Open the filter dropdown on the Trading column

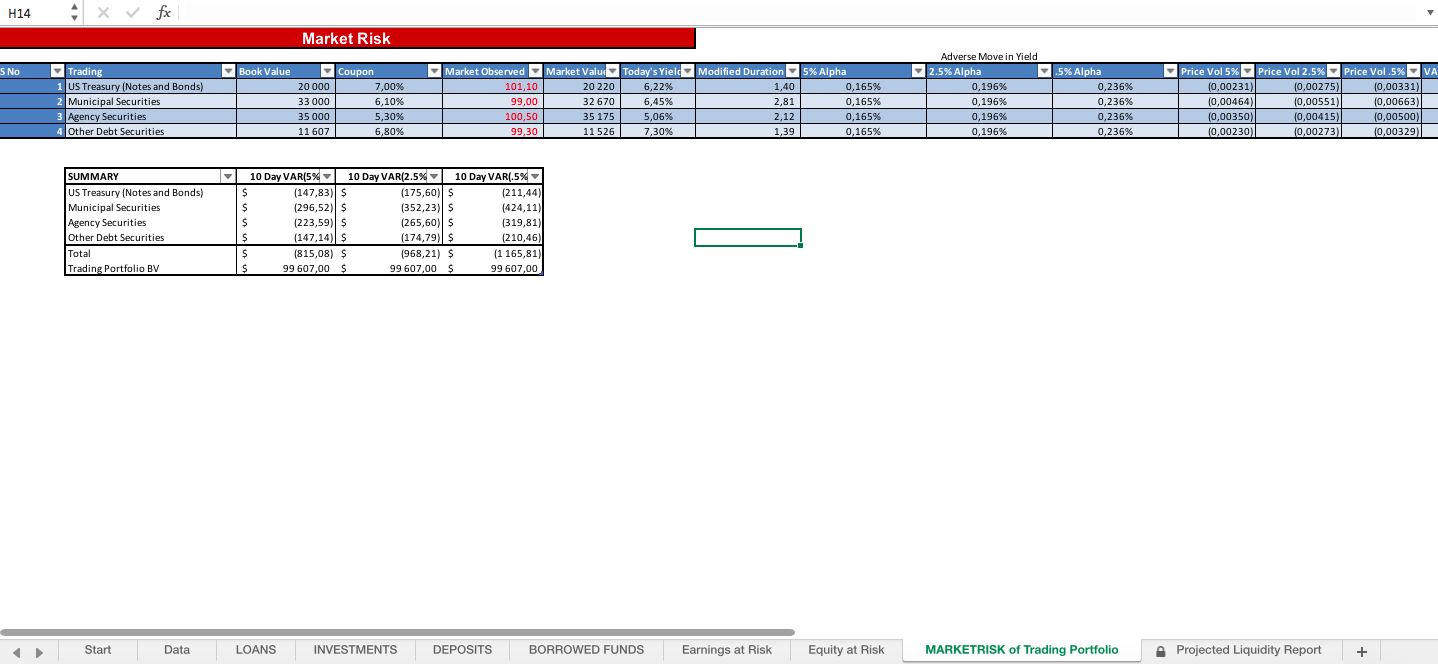229,70
